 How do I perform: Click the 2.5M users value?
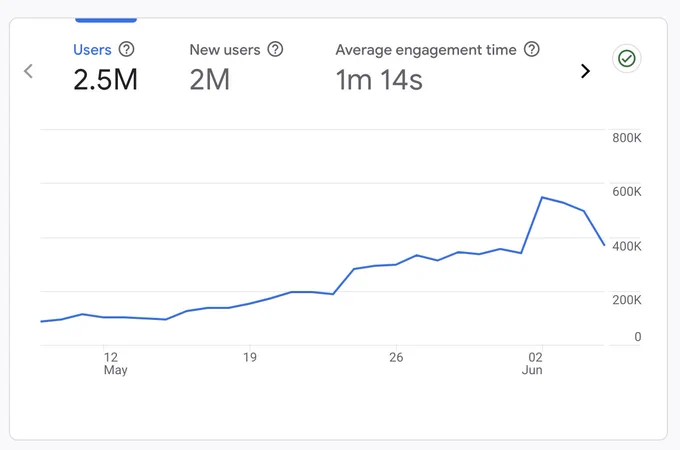coord(105,80)
